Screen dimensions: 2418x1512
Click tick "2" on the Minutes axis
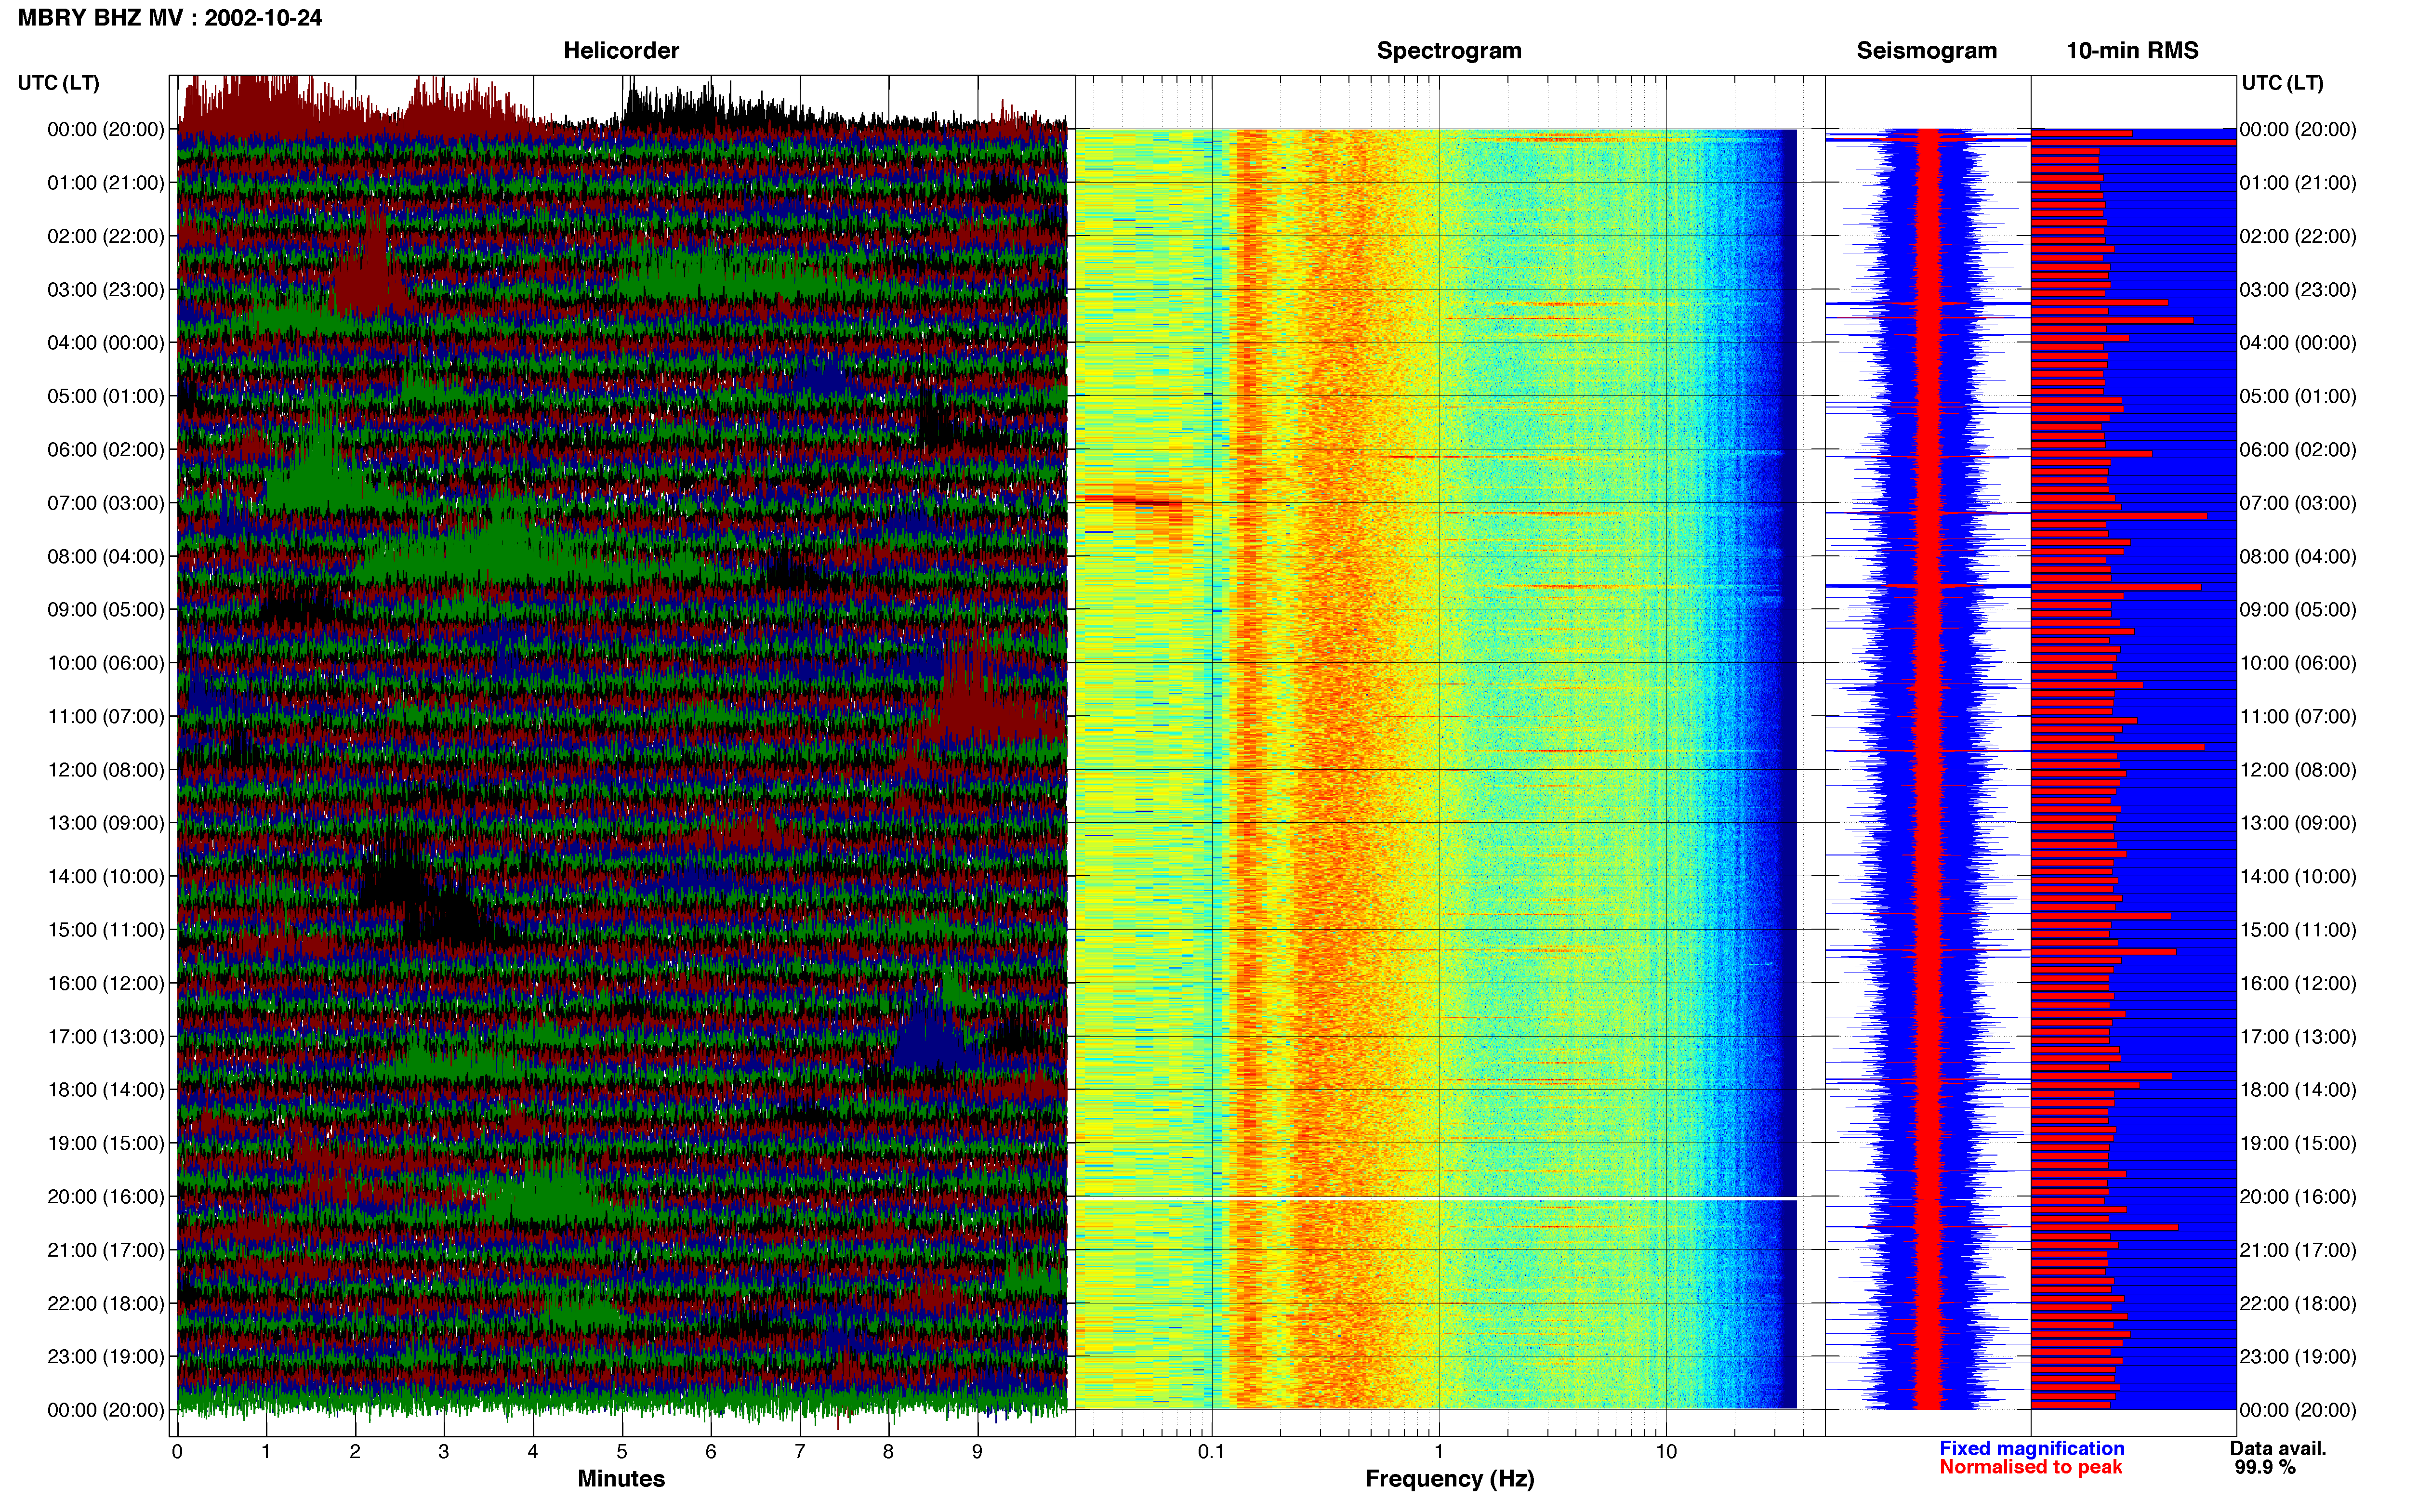pos(355,1451)
